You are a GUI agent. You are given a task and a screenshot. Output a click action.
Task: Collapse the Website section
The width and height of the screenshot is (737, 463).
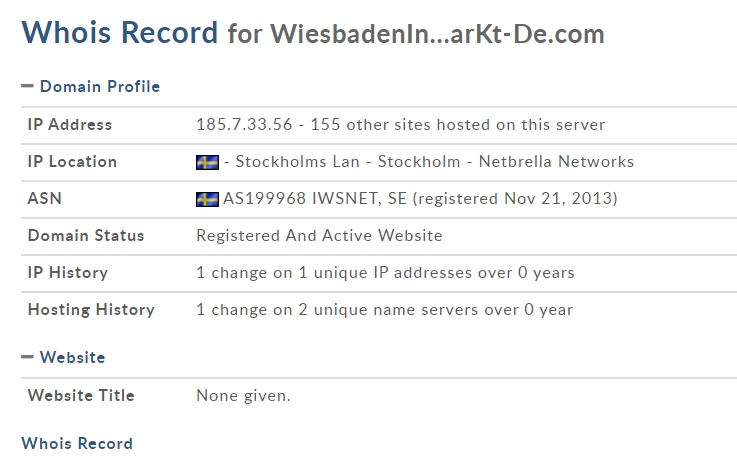pos(63,357)
